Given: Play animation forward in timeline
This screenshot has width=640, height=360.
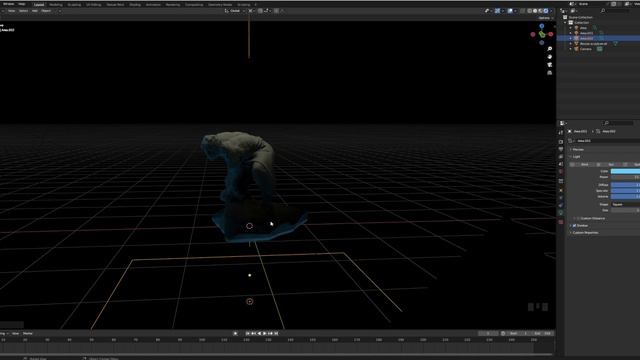Looking at the screenshot, I should click(264, 333).
